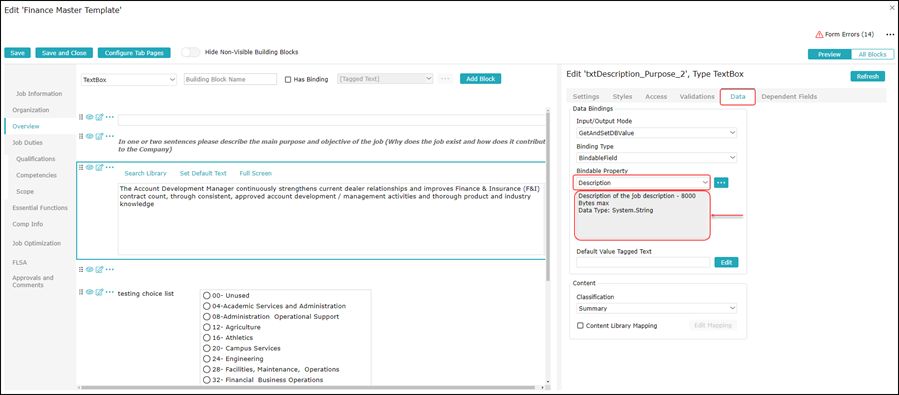Toggle visibility eye of the selected description textbox block
Image resolution: width=899 pixels, height=395 pixels.
89,167
